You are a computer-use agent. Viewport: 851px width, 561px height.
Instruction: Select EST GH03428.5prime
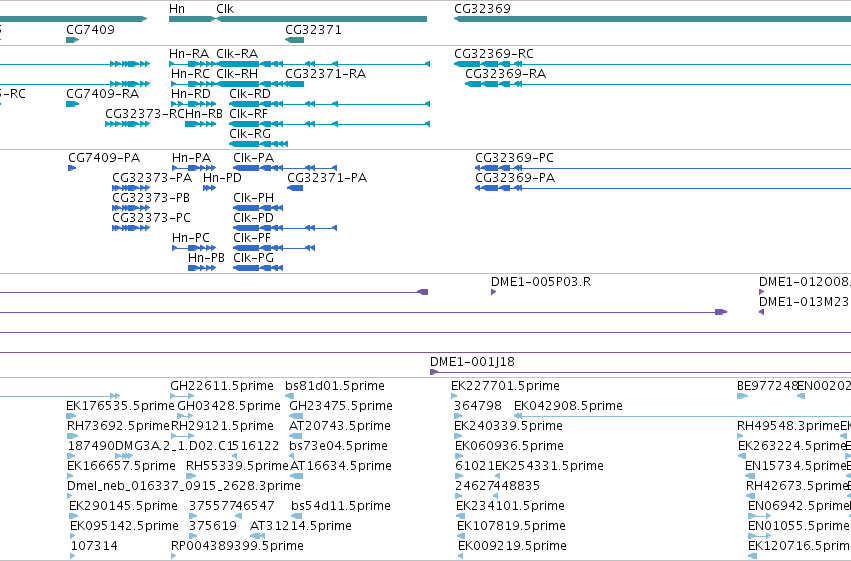click(x=228, y=406)
